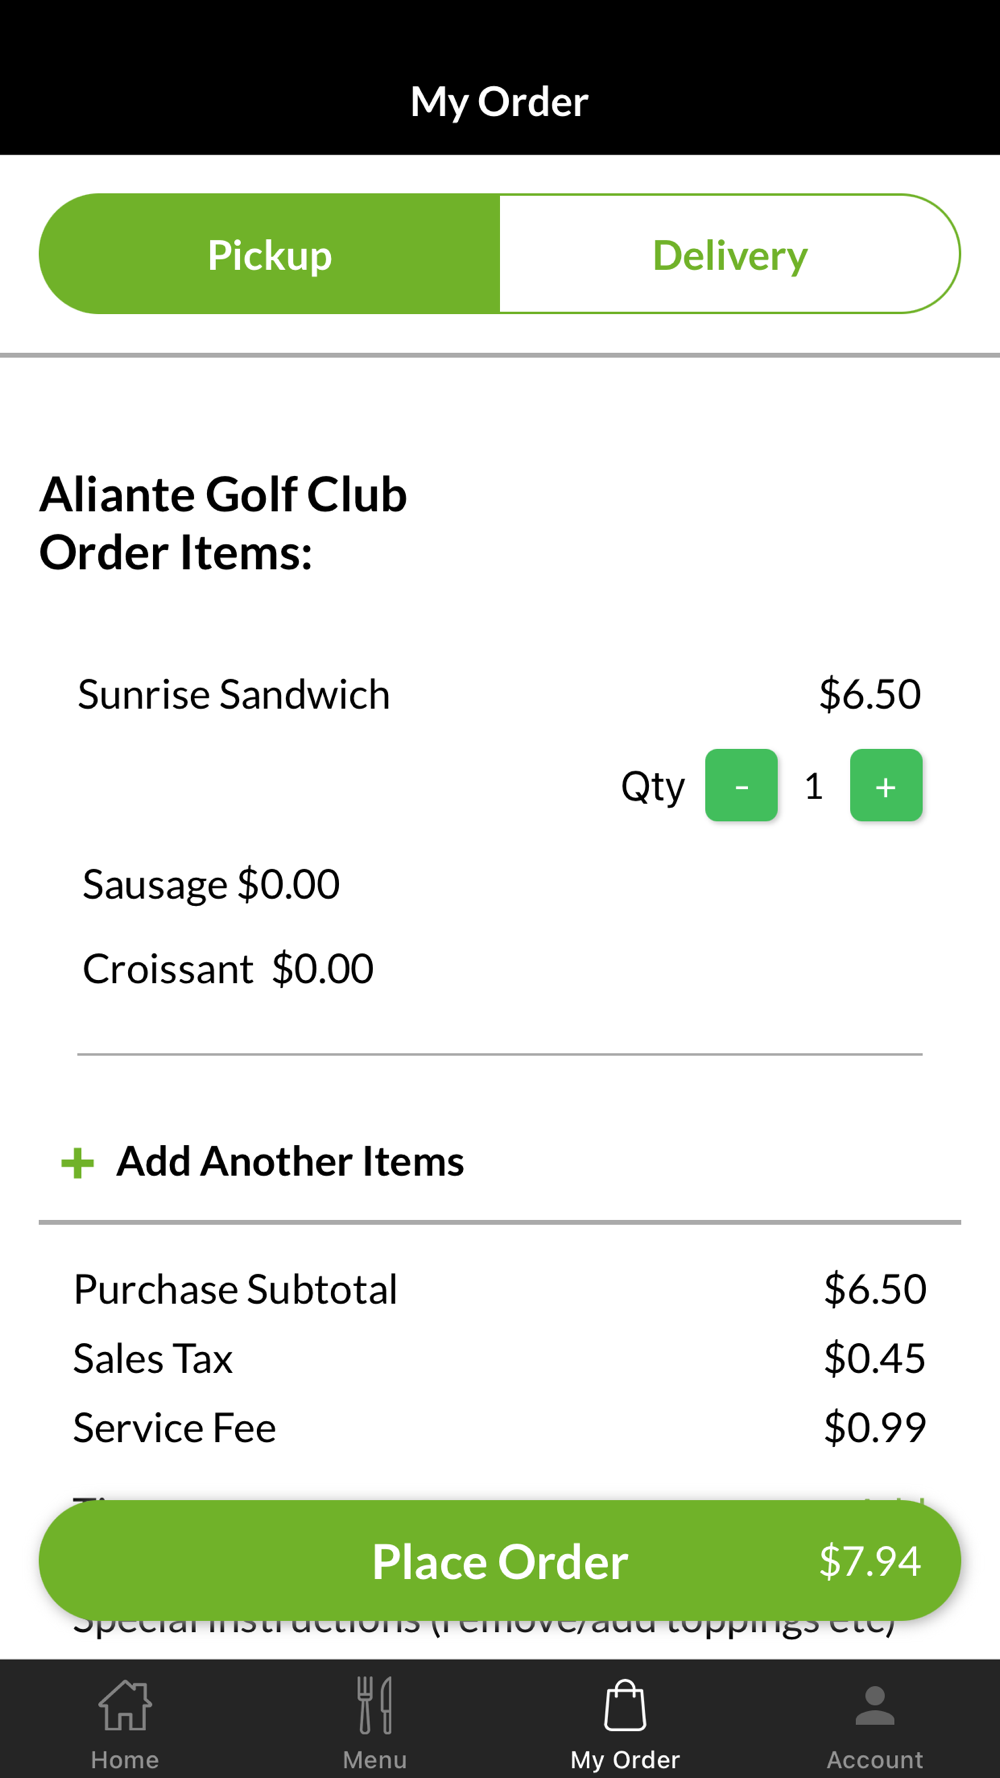Tap the green plus icon beside Add Another Items
1000x1778 pixels.
tap(77, 1163)
